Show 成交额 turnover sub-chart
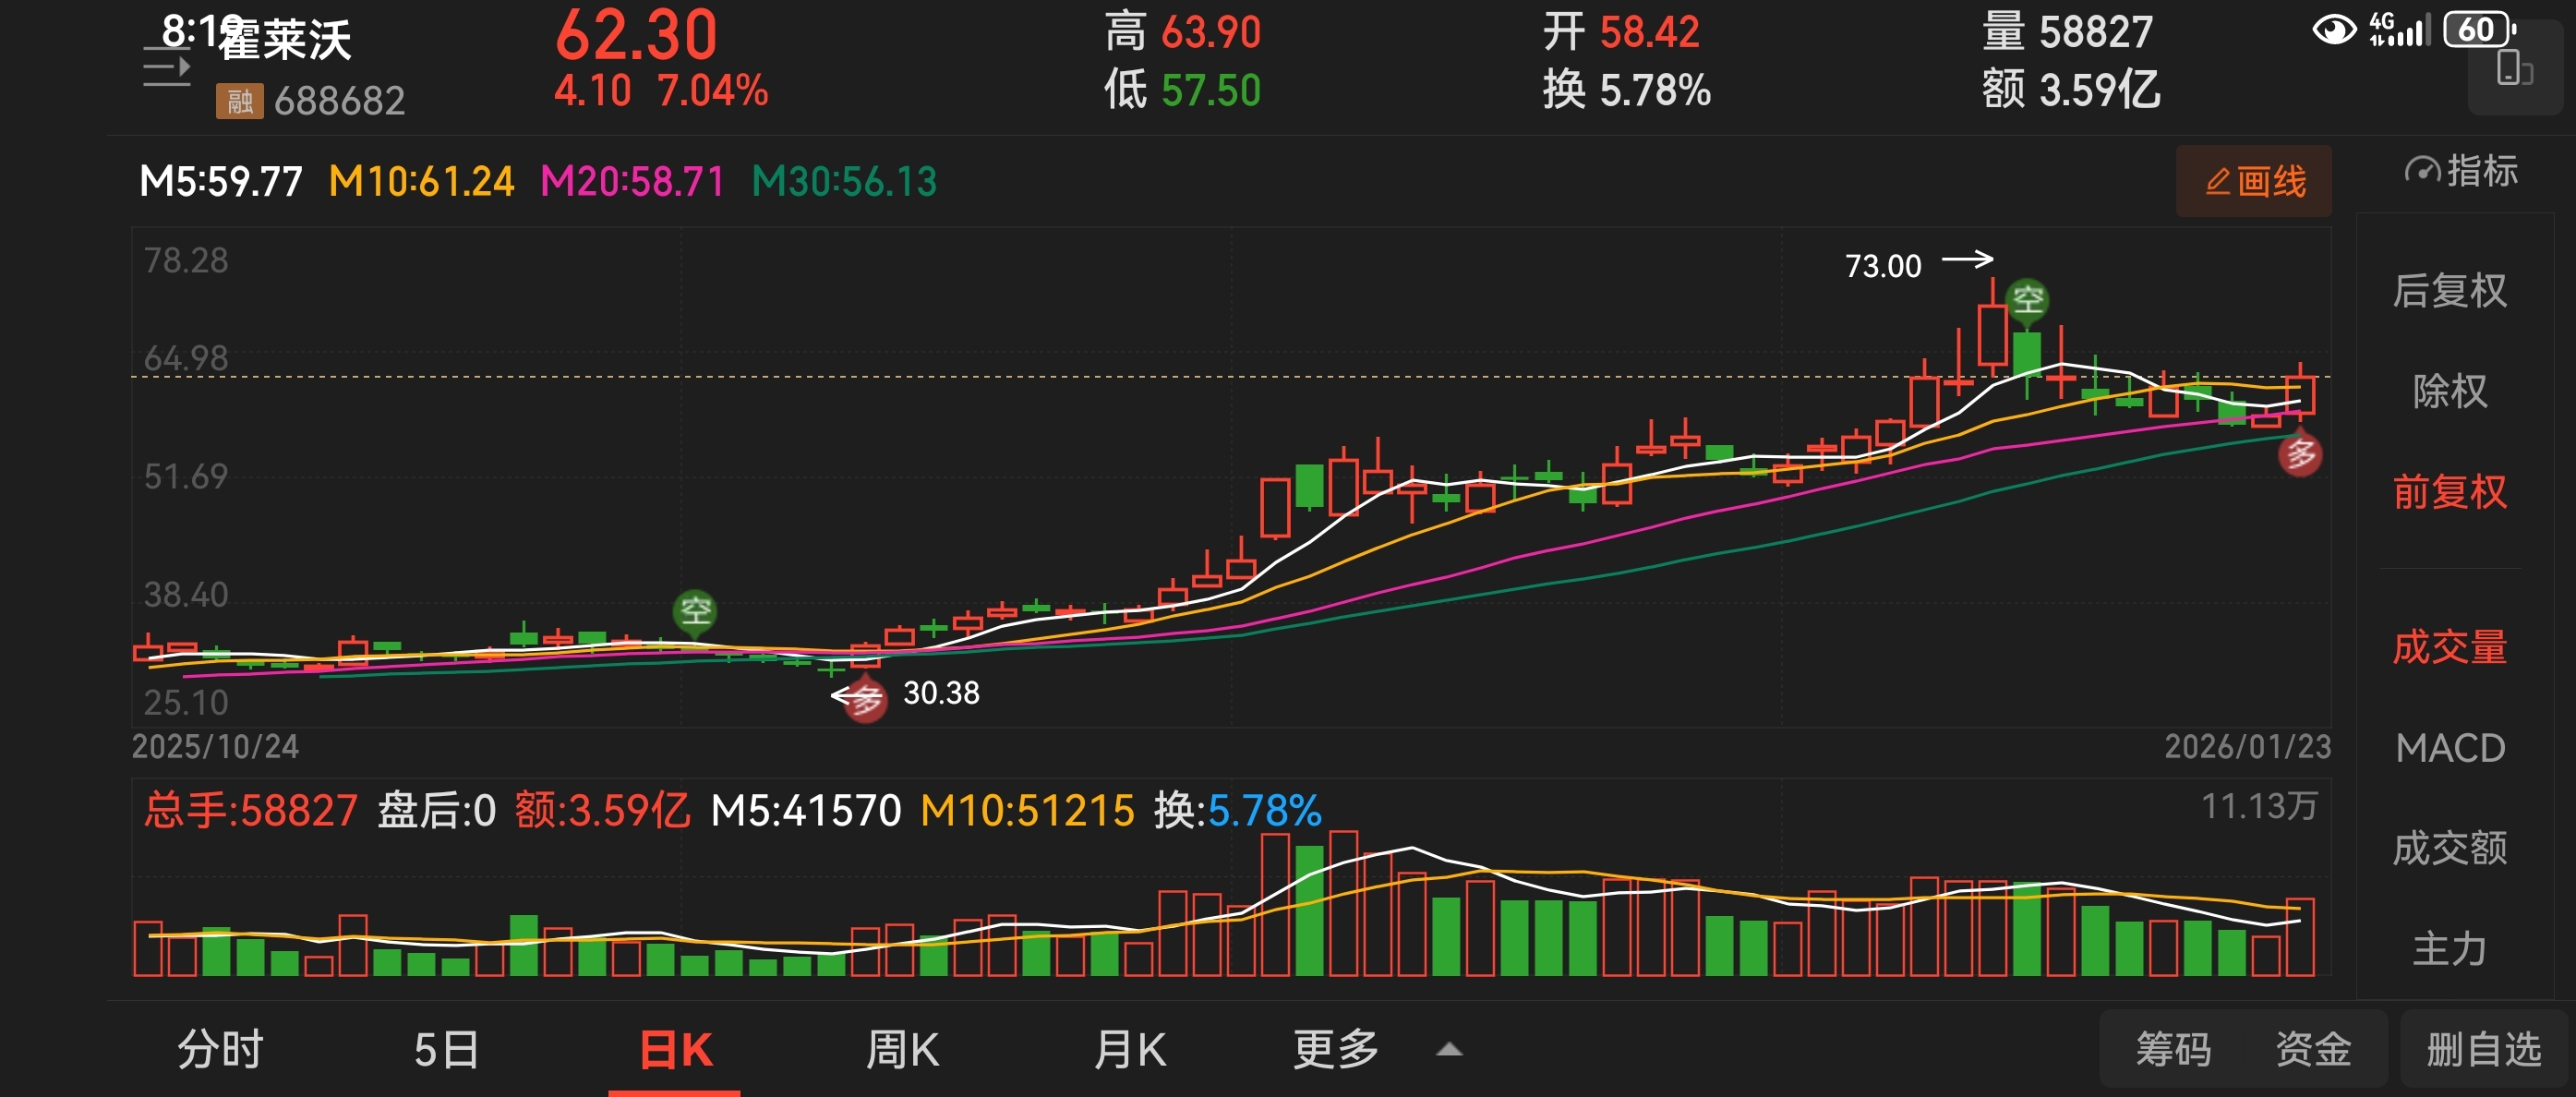Viewport: 2576px width, 1097px height. [2449, 848]
